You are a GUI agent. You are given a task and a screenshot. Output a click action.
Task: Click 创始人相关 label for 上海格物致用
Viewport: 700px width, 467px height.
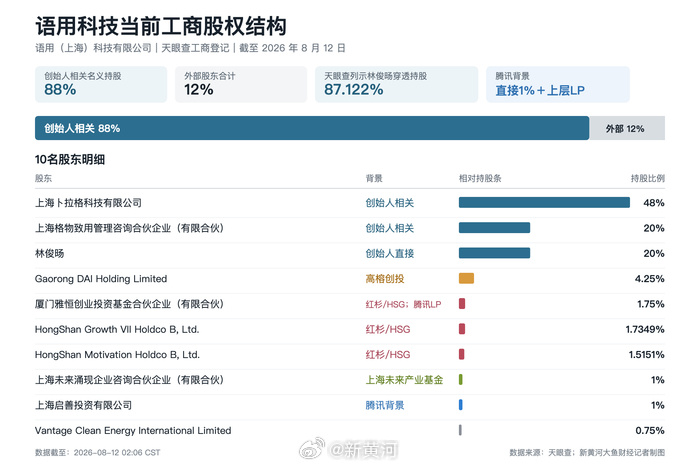point(390,228)
